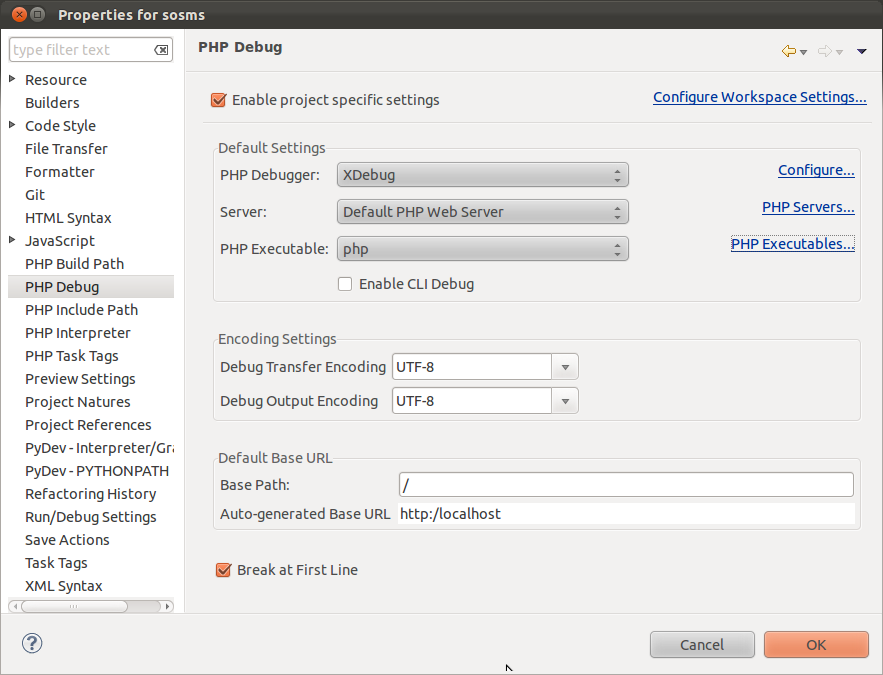Open Configure Workspace Settings link
This screenshot has height=675, width=883.
(760, 97)
